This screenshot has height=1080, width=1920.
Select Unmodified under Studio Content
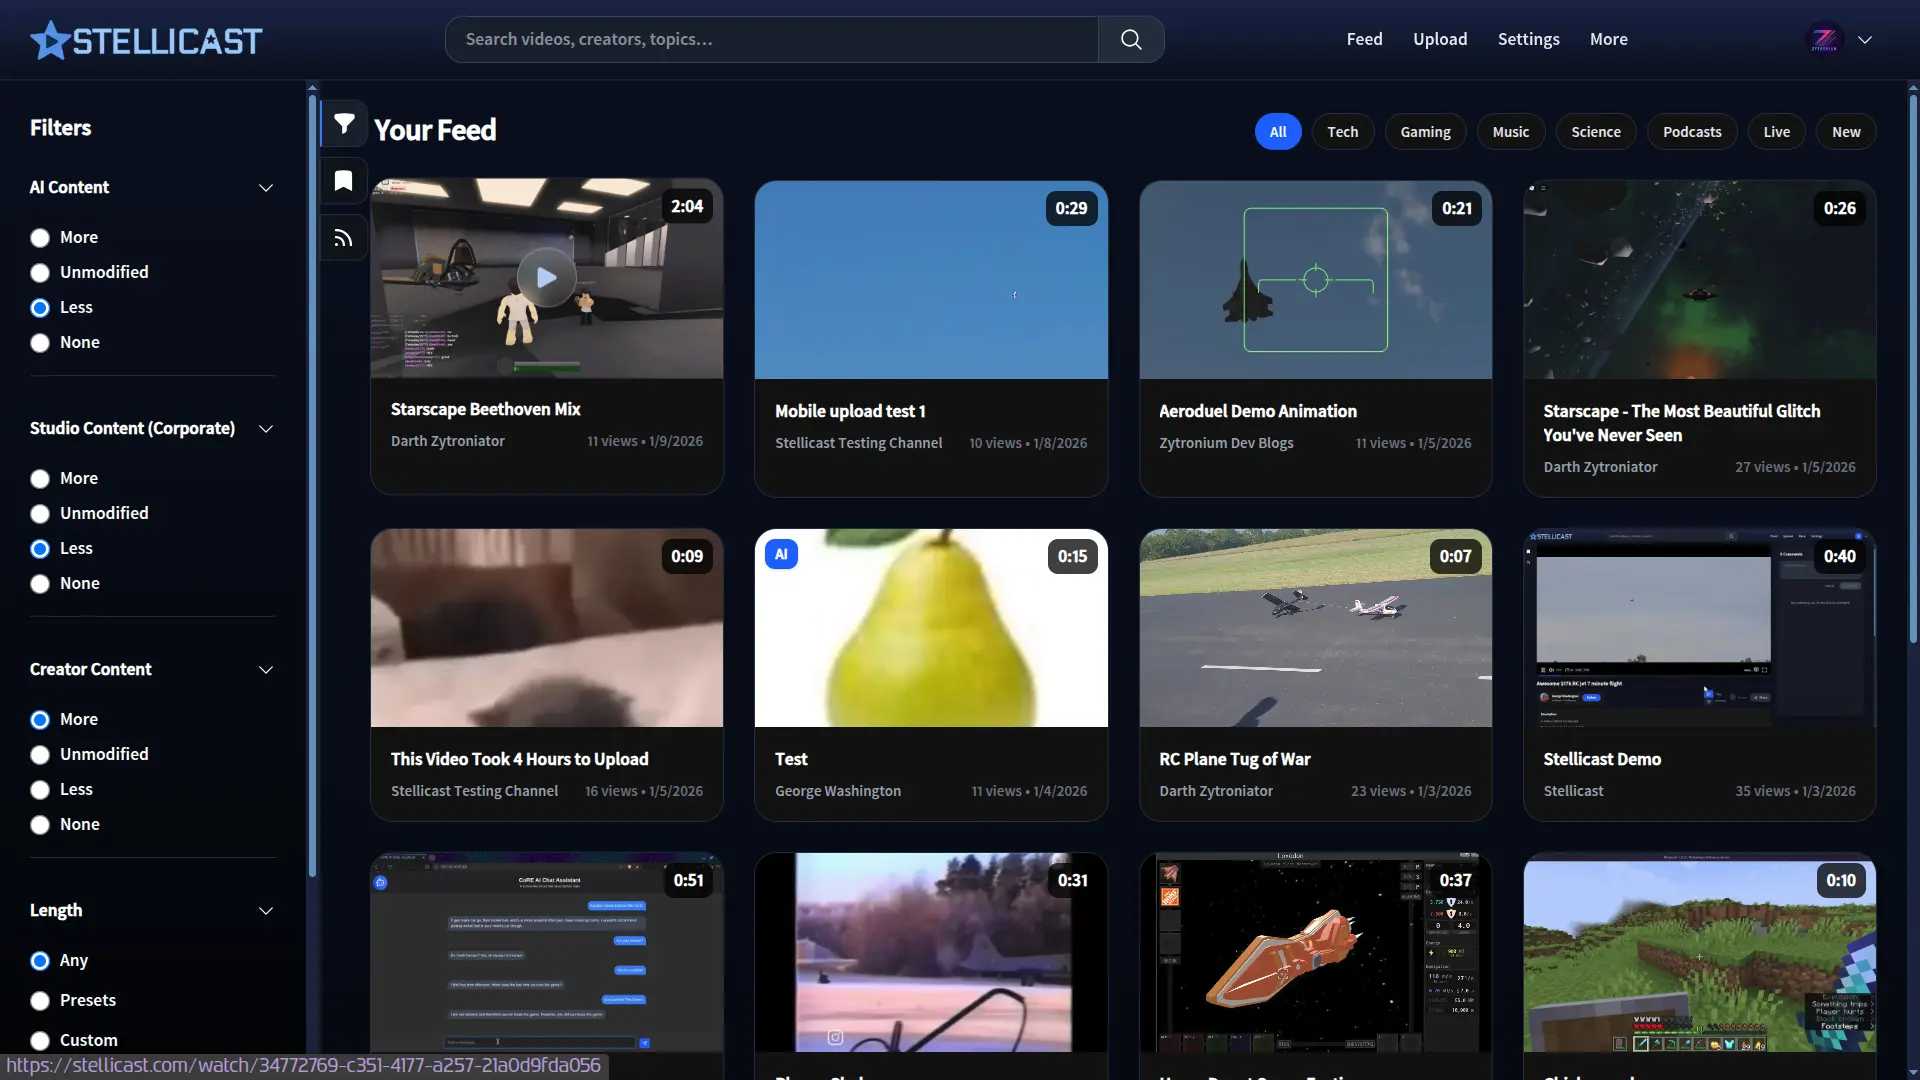40,514
